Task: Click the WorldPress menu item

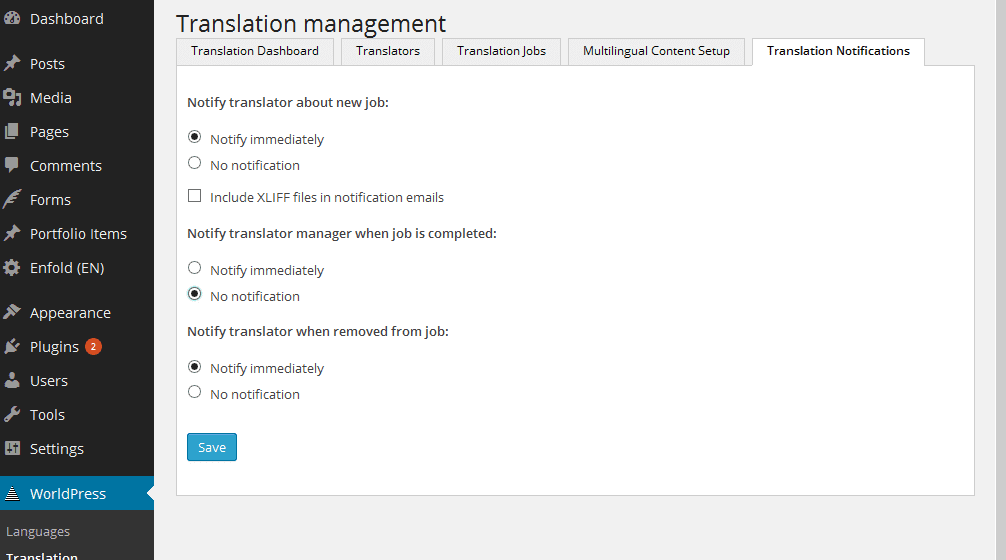Action: [x=77, y=493]
